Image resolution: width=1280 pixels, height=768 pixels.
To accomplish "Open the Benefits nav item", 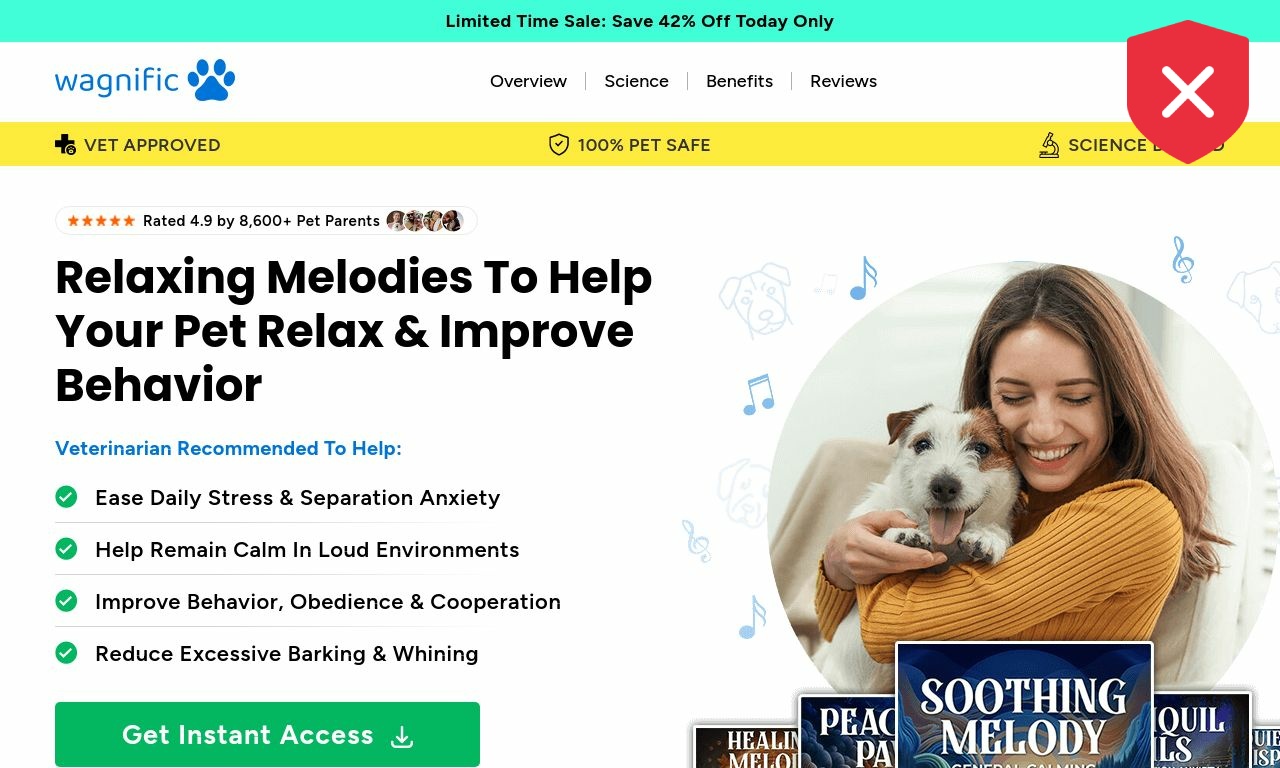I will [x=739, y=81].
